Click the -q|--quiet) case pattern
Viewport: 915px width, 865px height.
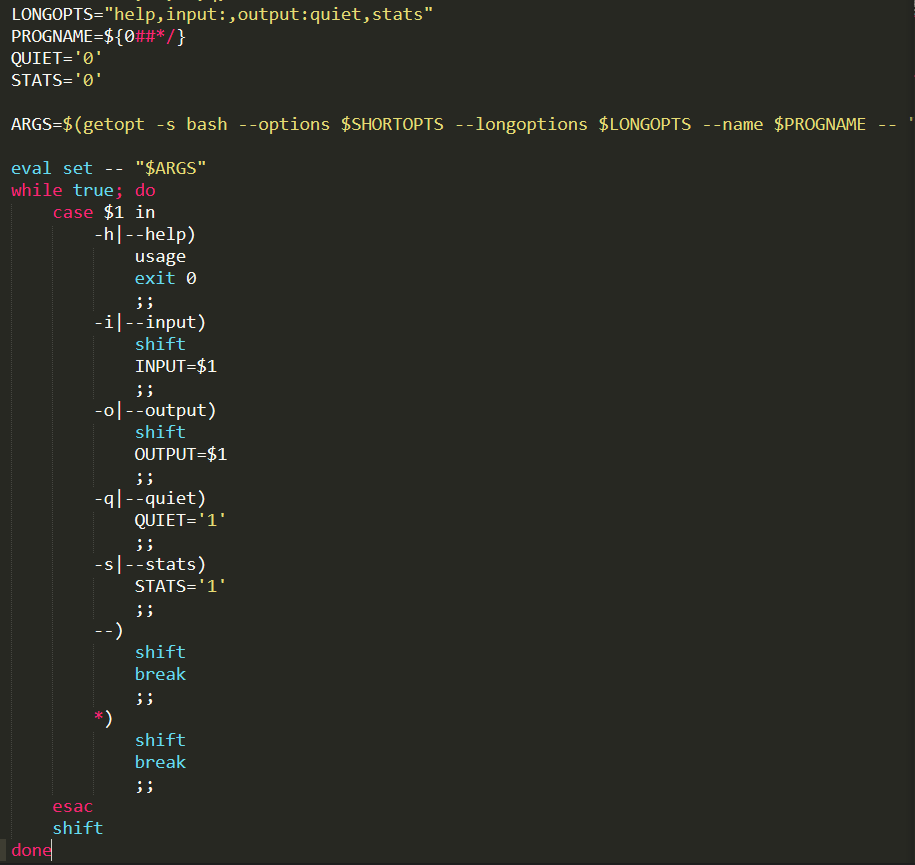tap(149, 498)
